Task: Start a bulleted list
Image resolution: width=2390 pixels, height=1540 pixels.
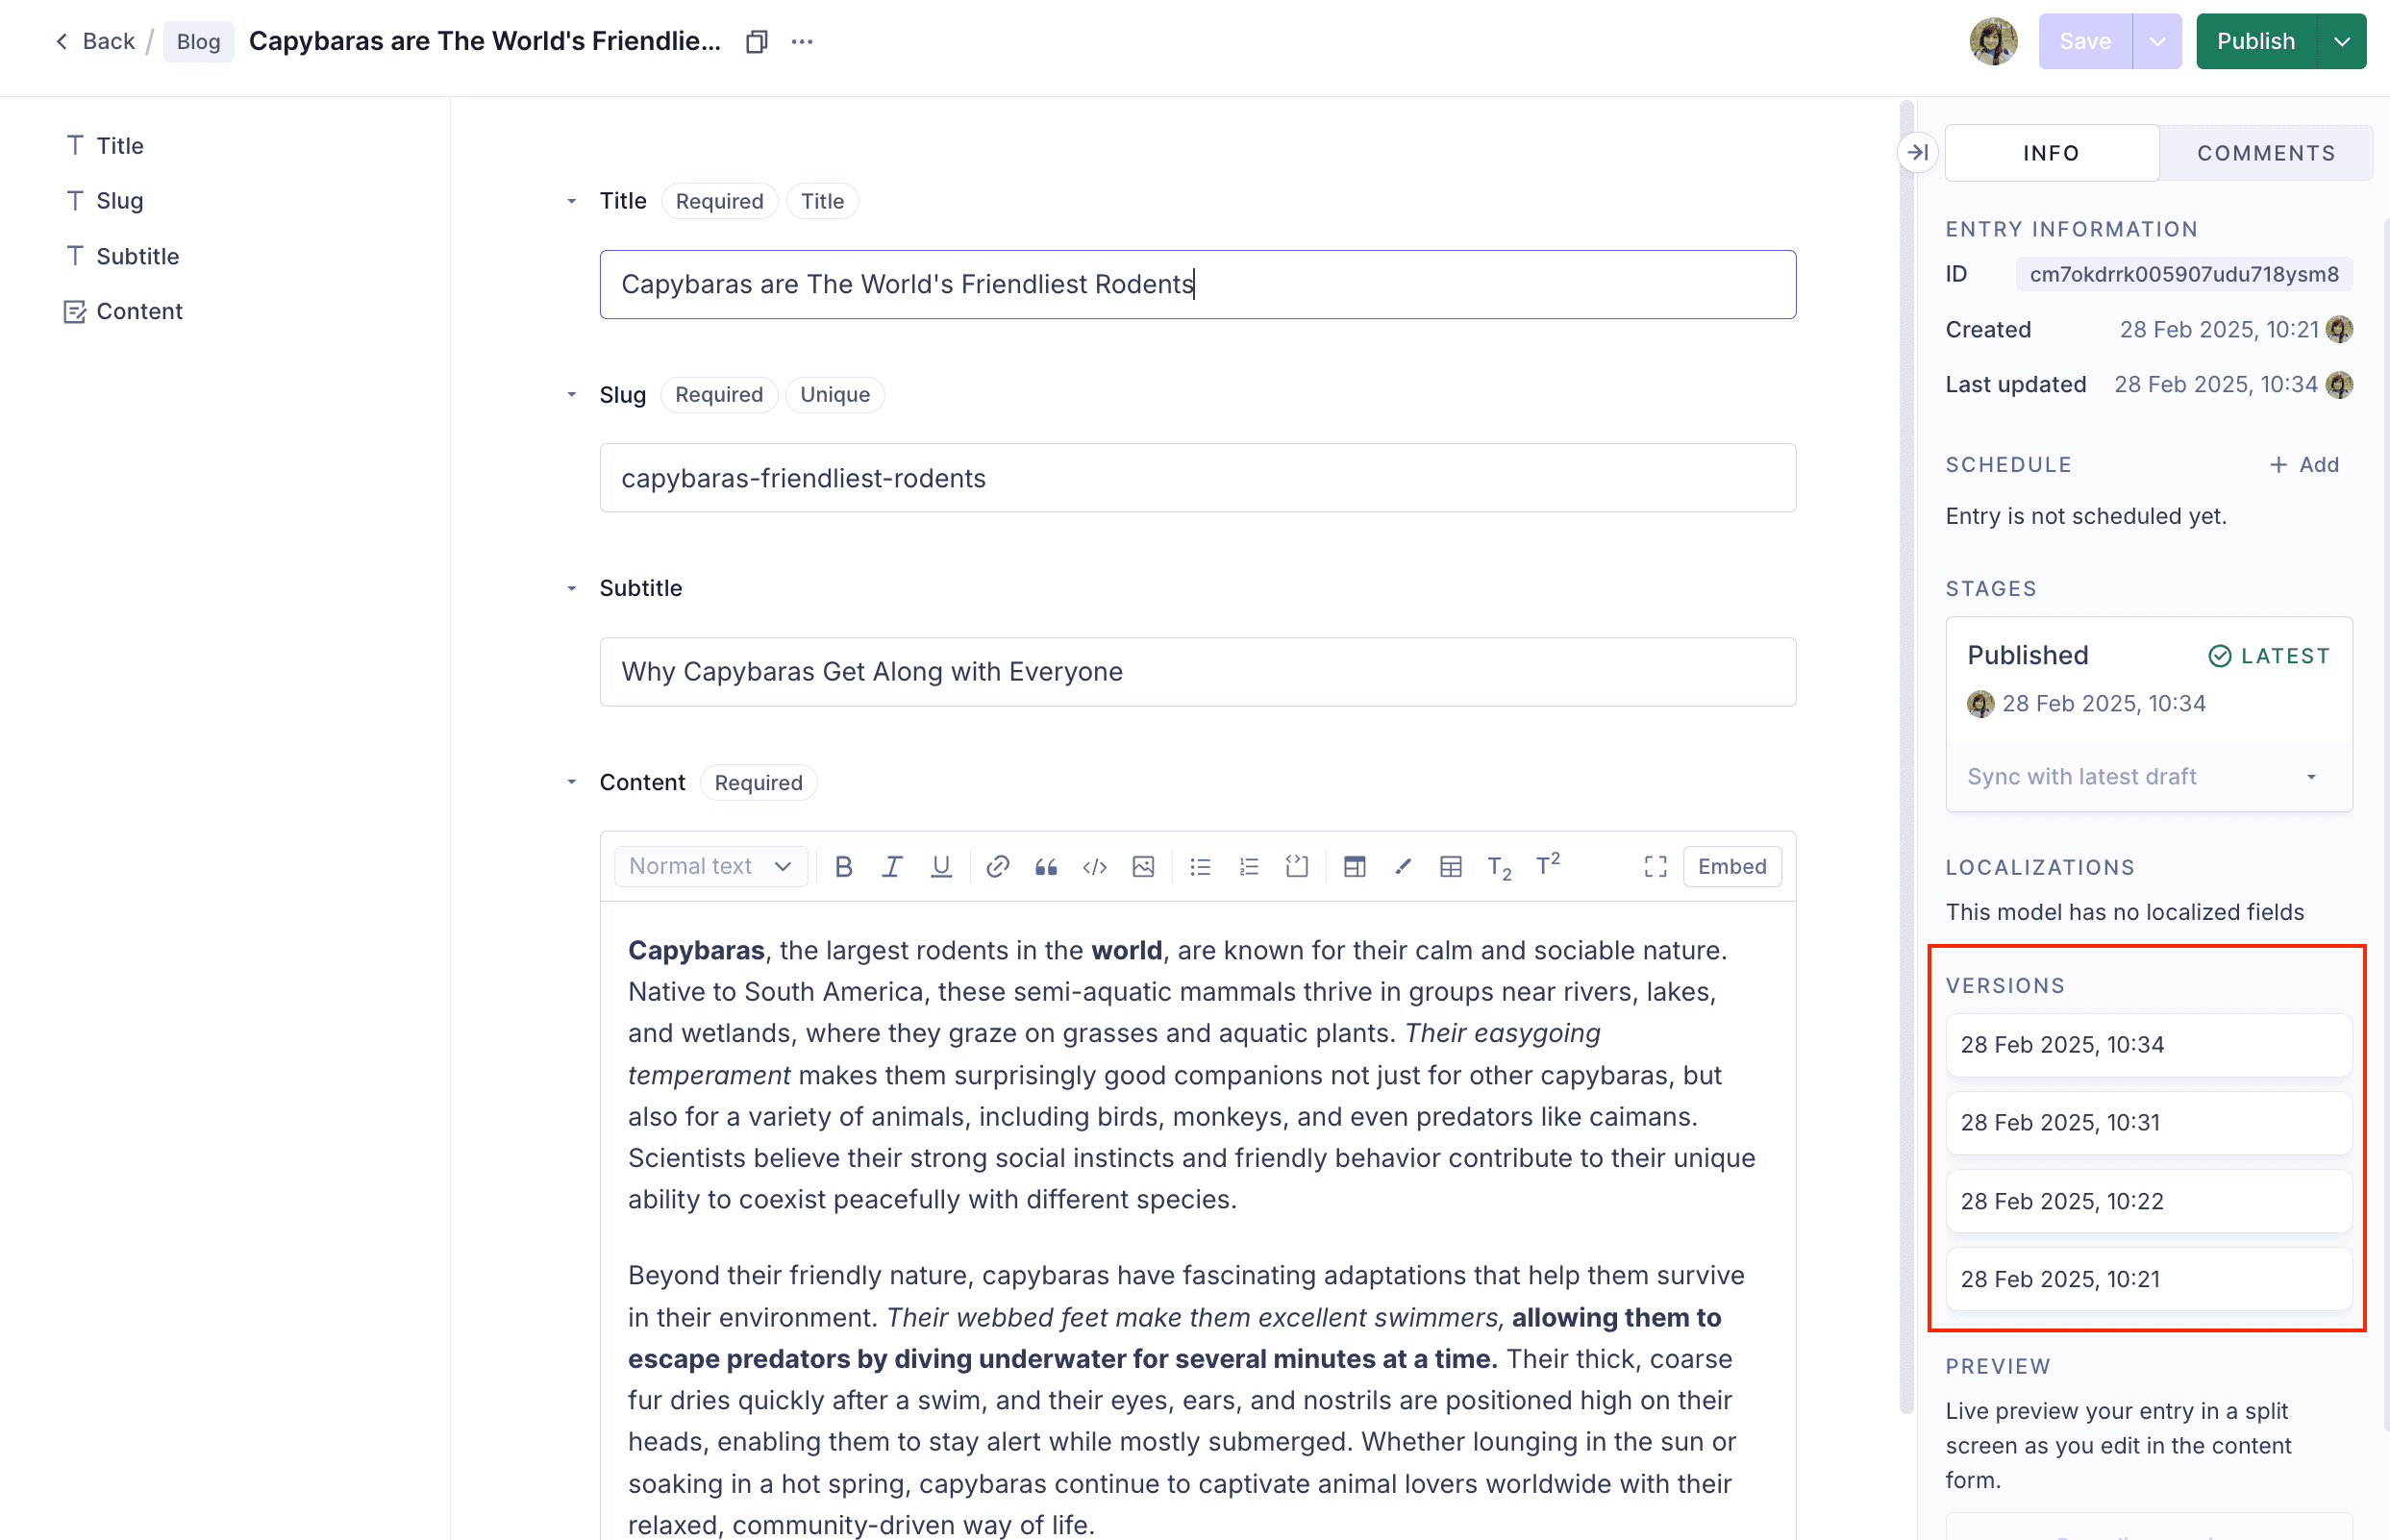Action: [1200, 866]
